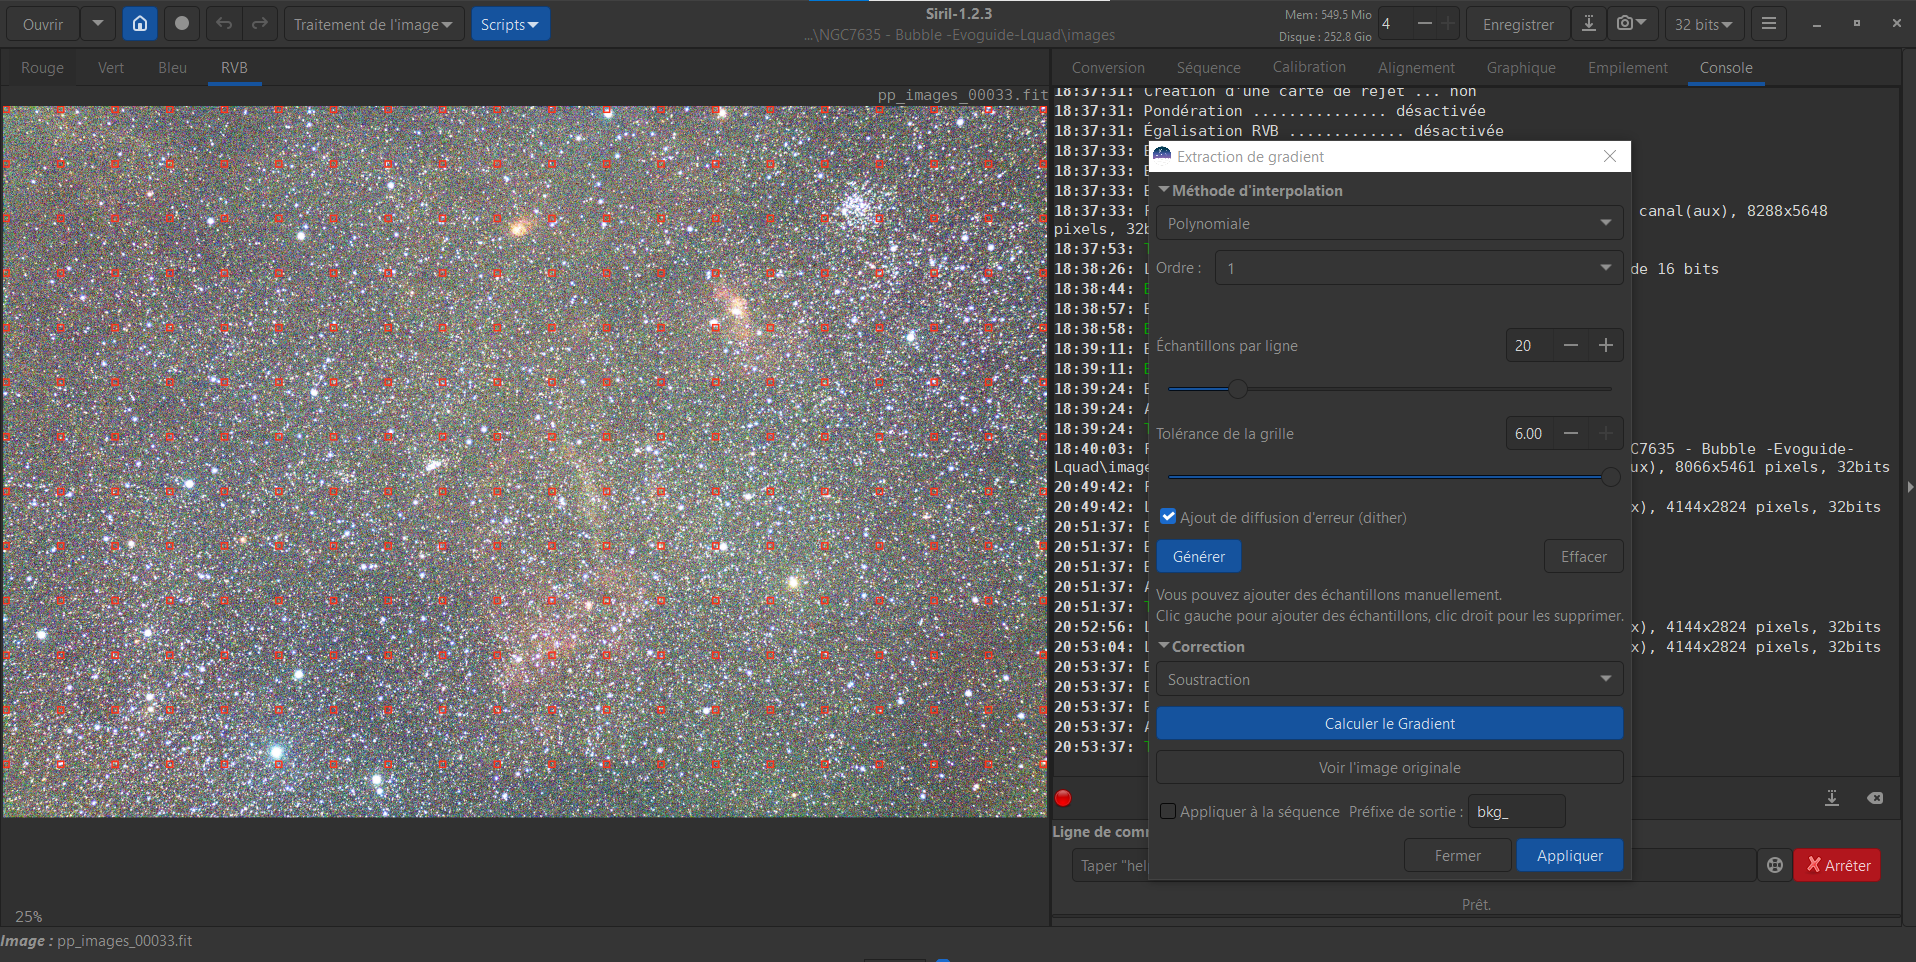Click the home directory icon
The height and width of the screenshot is (962, 1916).
pos(140,24)
